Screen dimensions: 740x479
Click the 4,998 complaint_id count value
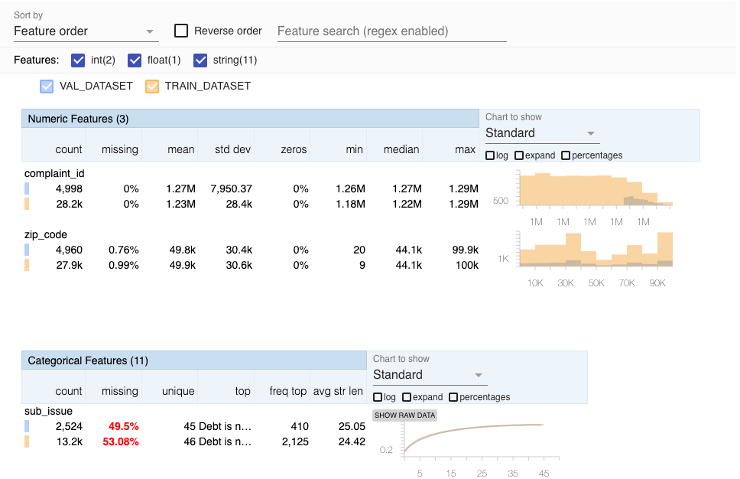[x=69, y=189]
